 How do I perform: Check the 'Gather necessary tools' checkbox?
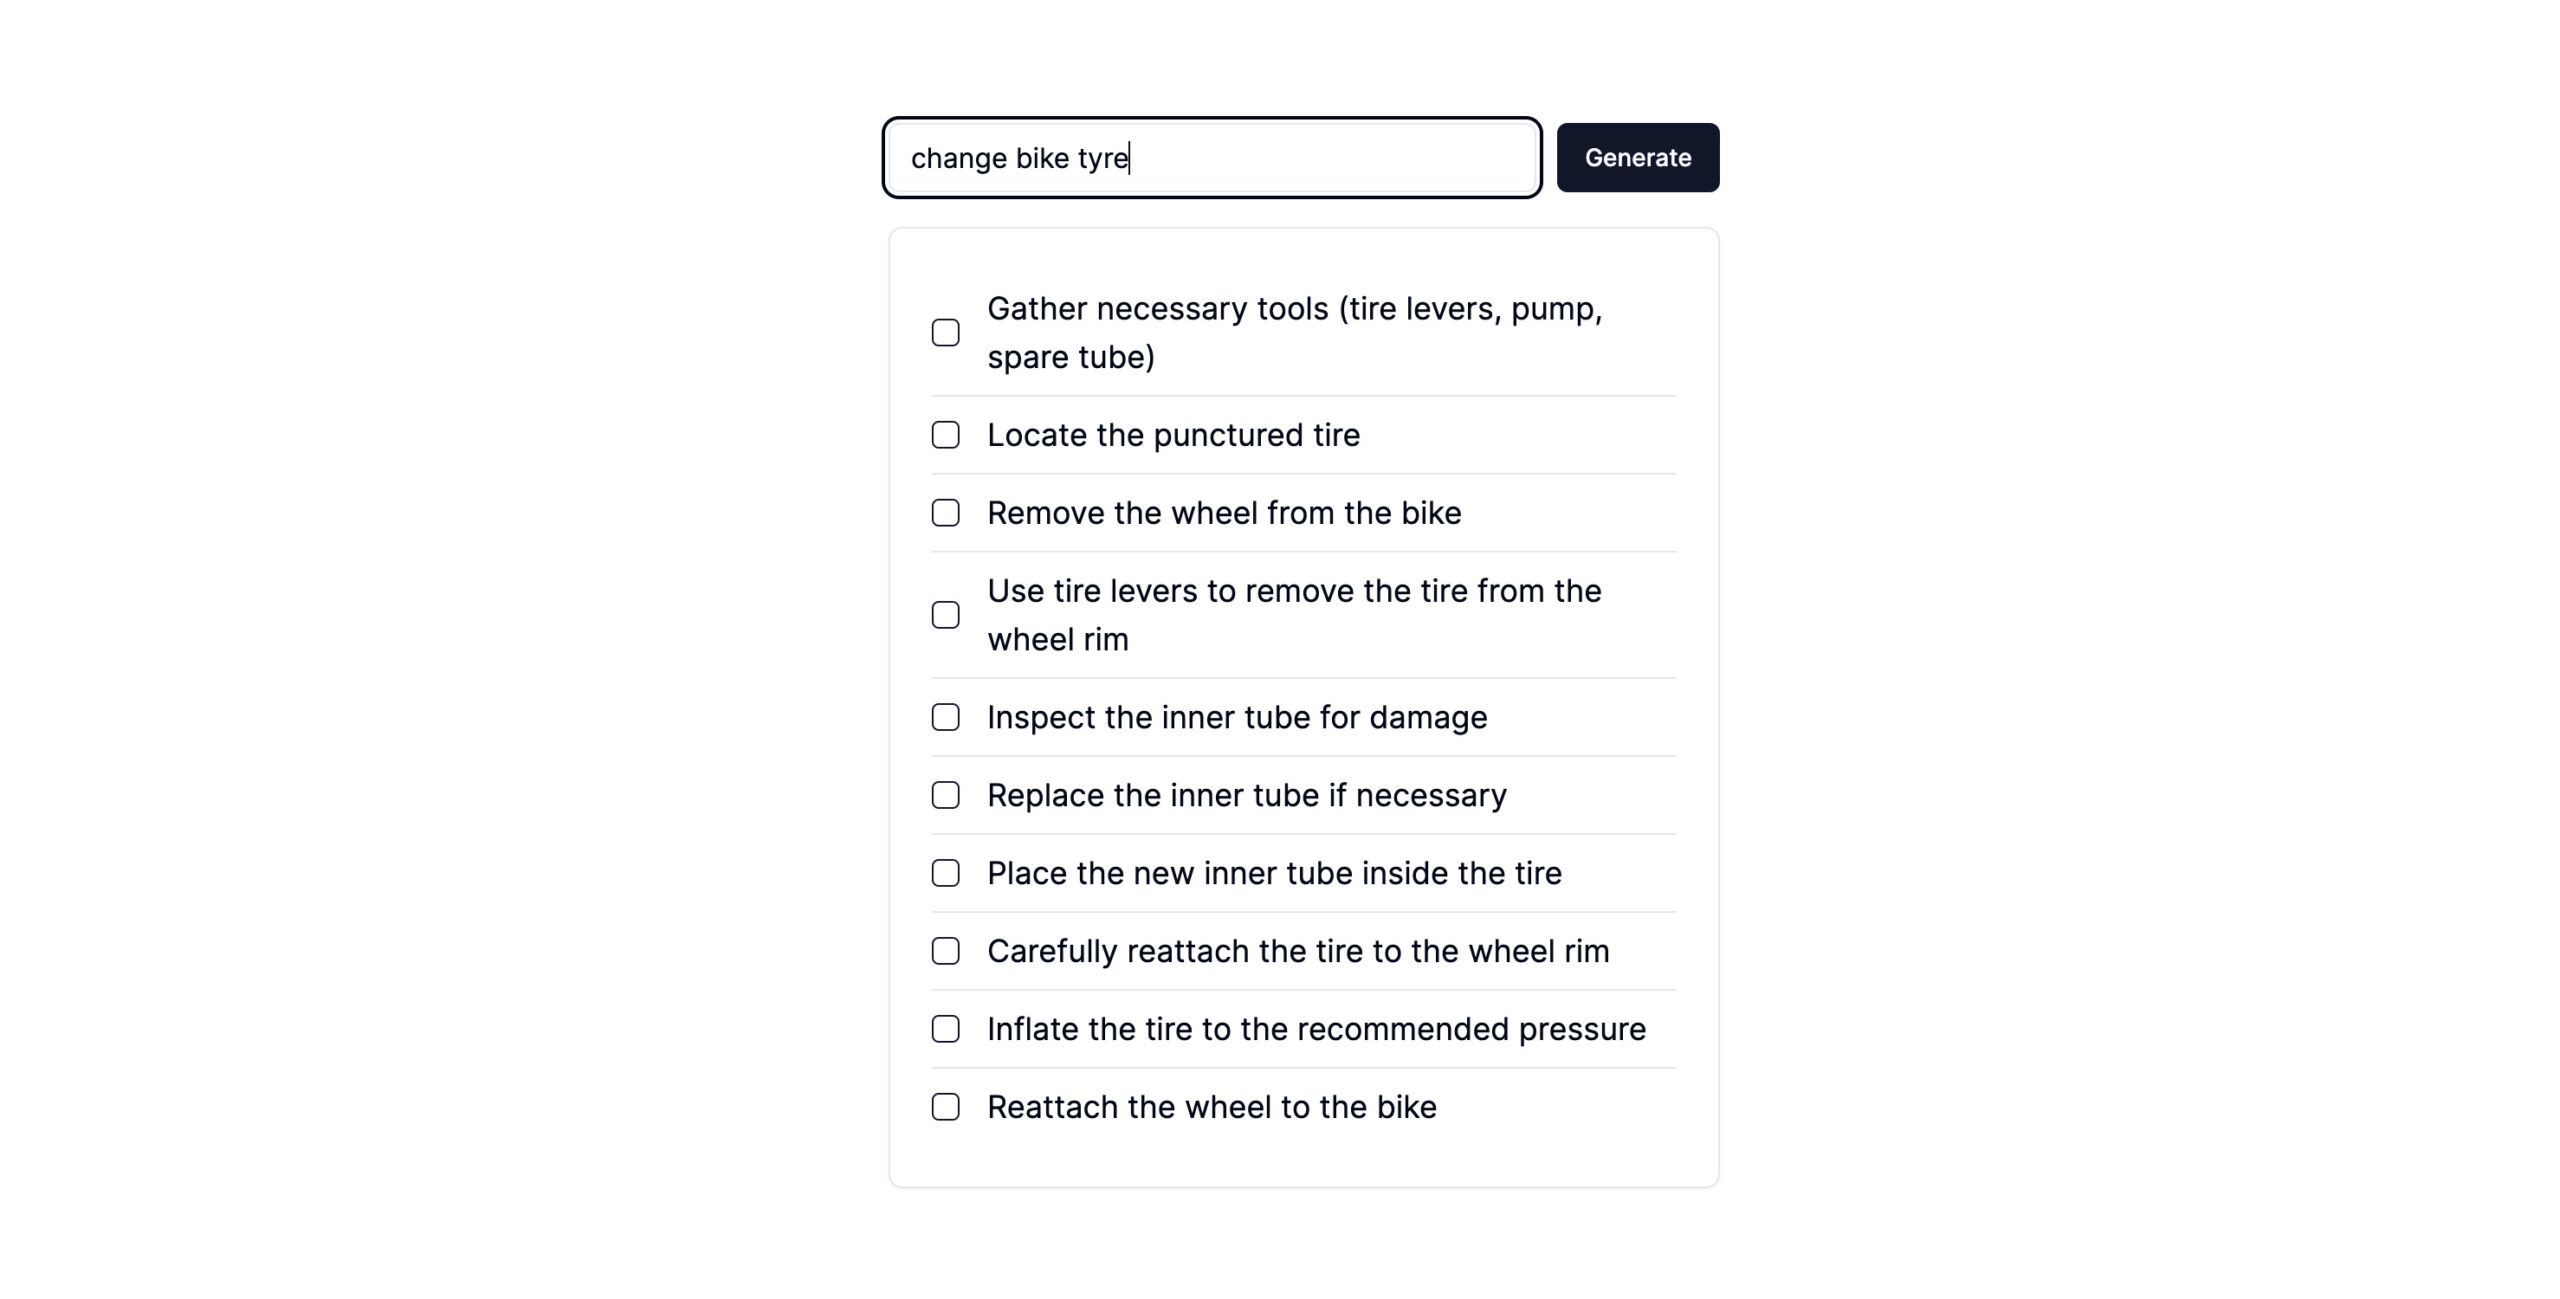(x=945, y=332)
